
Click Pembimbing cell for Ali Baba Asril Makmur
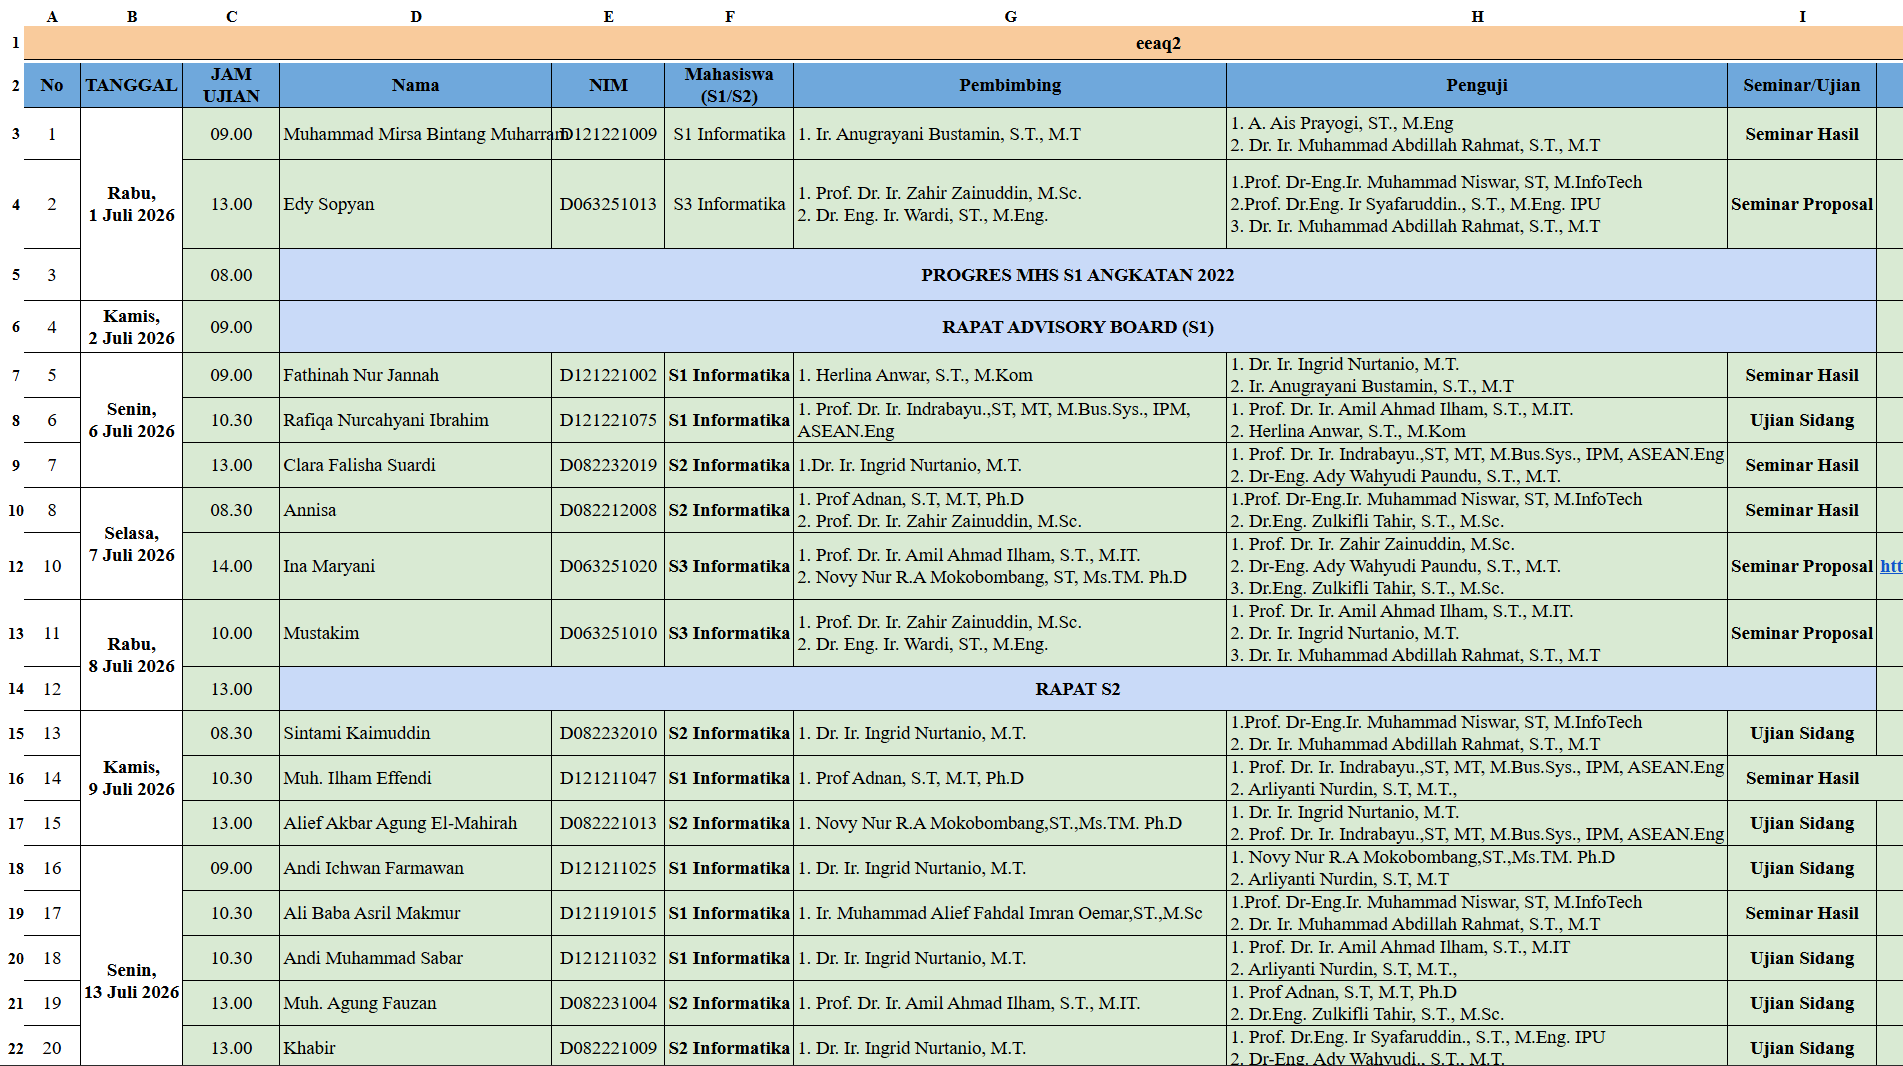click(1010, 913)
